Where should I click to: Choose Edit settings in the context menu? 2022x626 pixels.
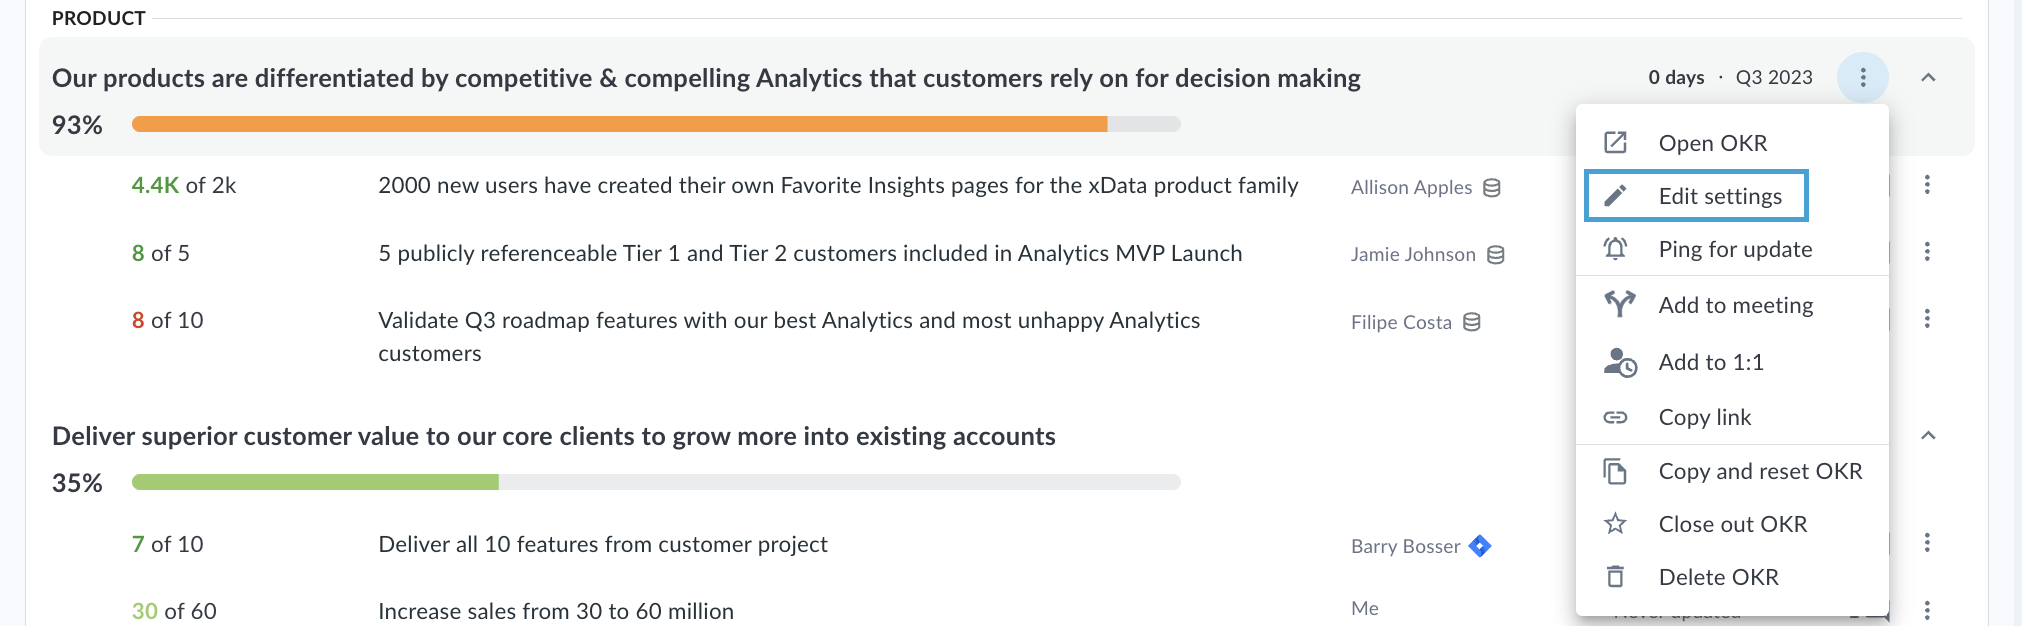(x=1696, y=196)
